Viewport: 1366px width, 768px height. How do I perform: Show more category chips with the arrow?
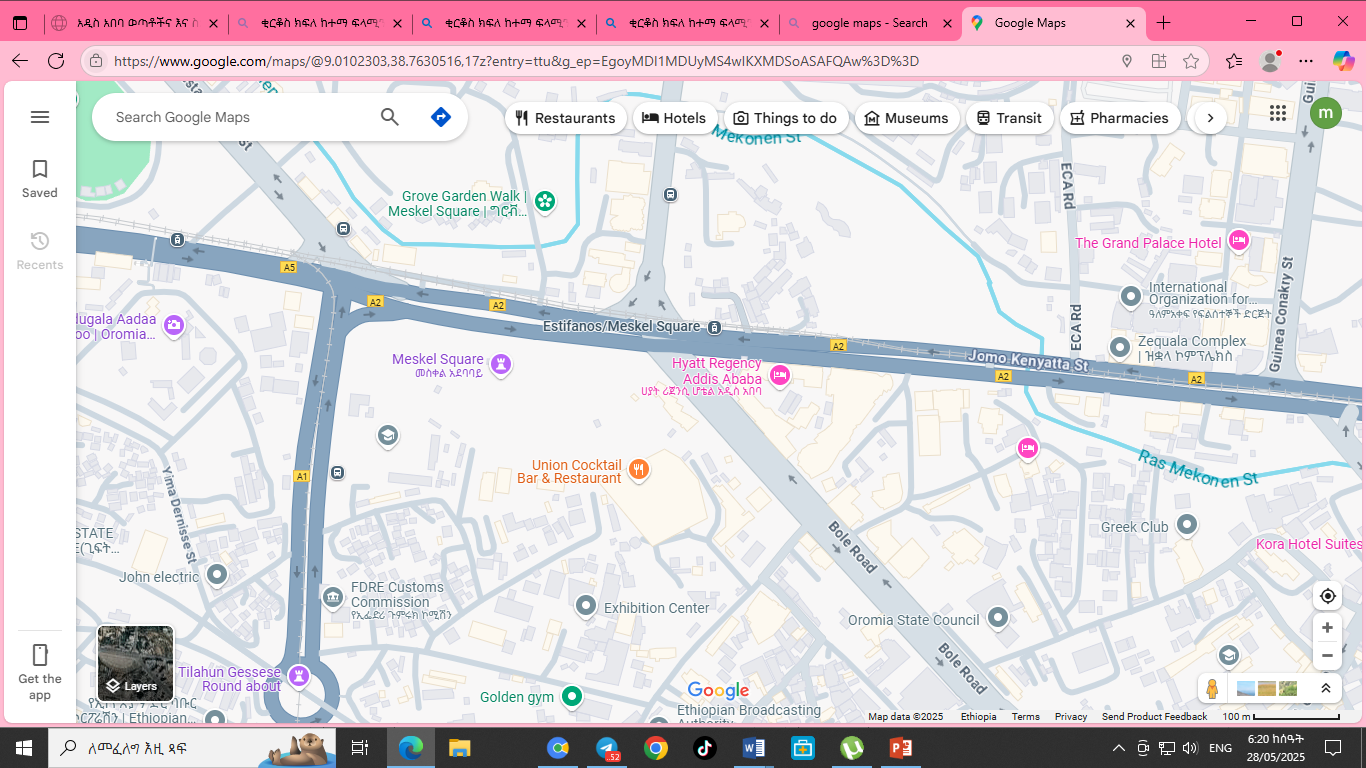pos(1210,118)
